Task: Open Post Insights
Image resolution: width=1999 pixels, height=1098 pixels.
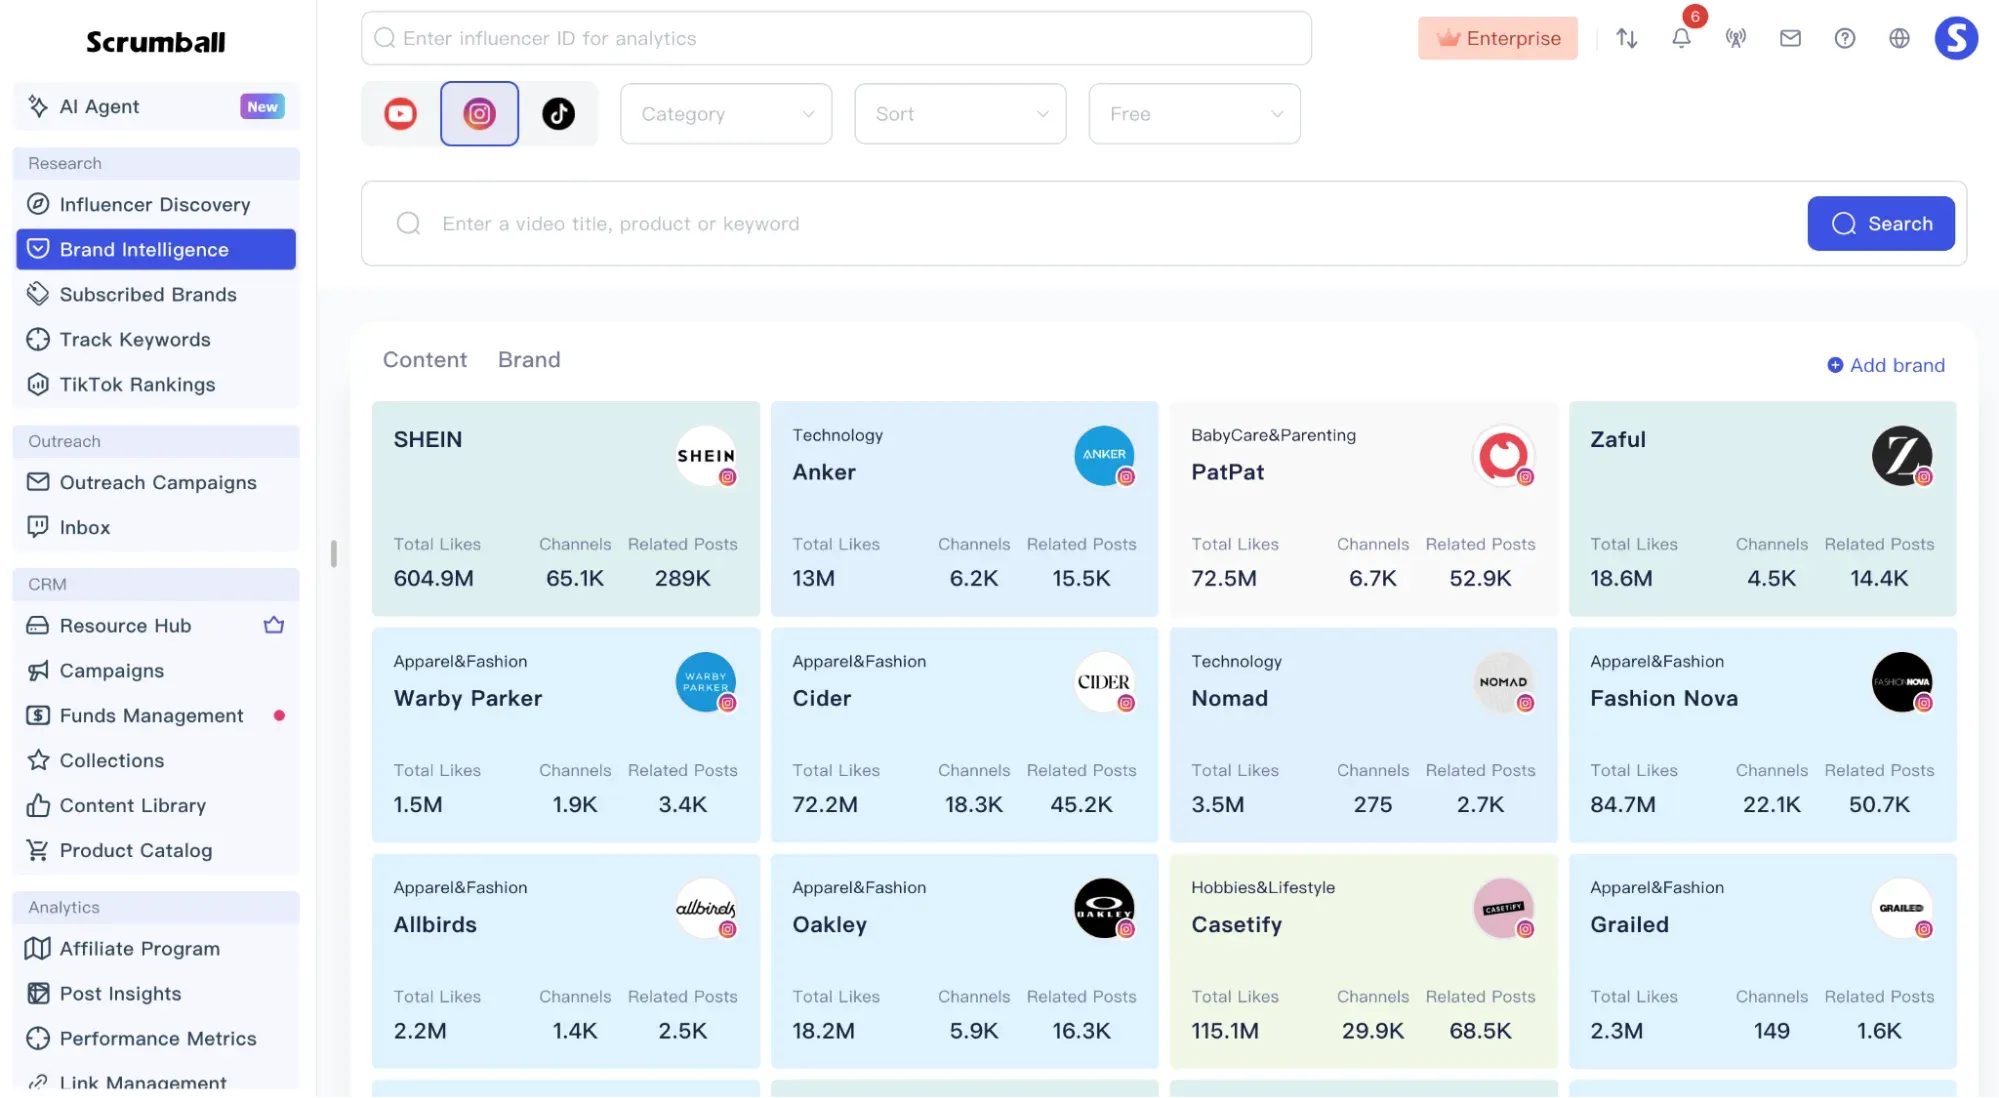Action: pyautogui.click(x=156, y=993)
